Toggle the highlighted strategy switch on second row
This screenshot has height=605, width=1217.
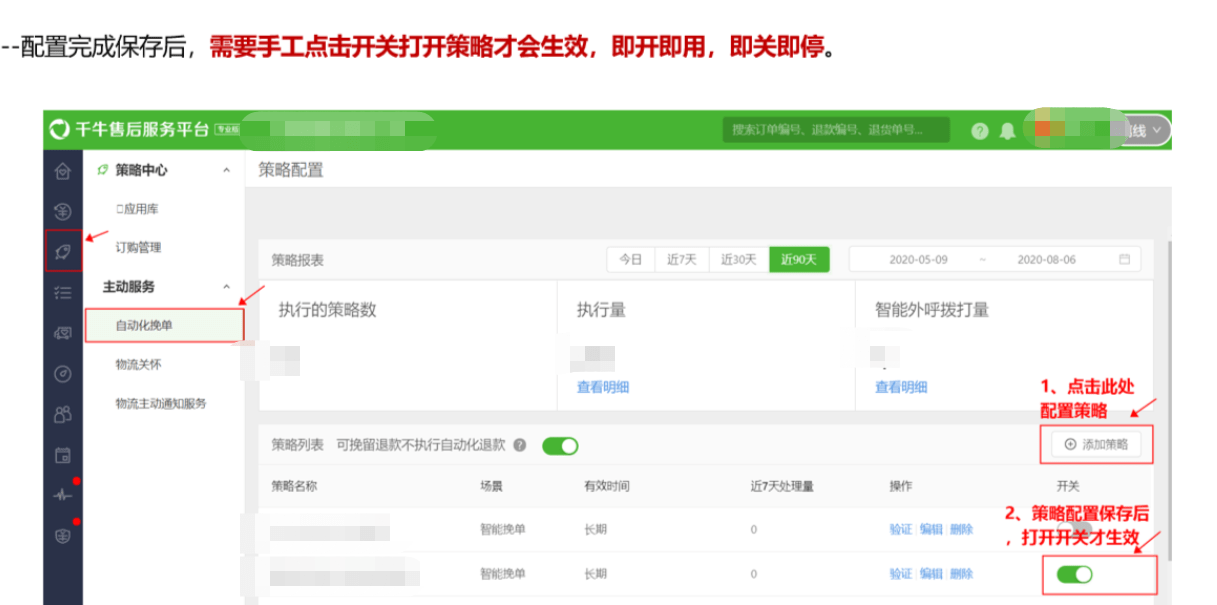pyautogui.click(x=1075, y=574)
